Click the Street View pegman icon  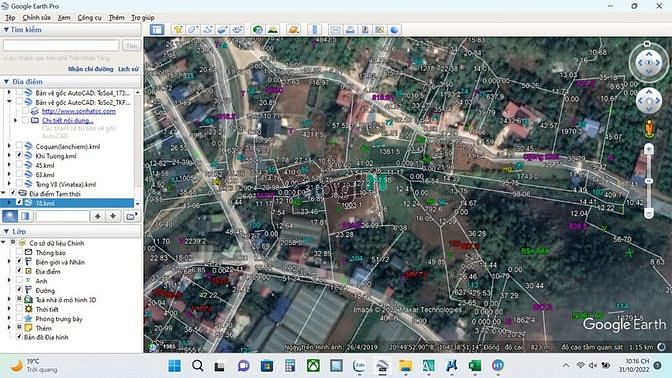(x=649, y=129)
